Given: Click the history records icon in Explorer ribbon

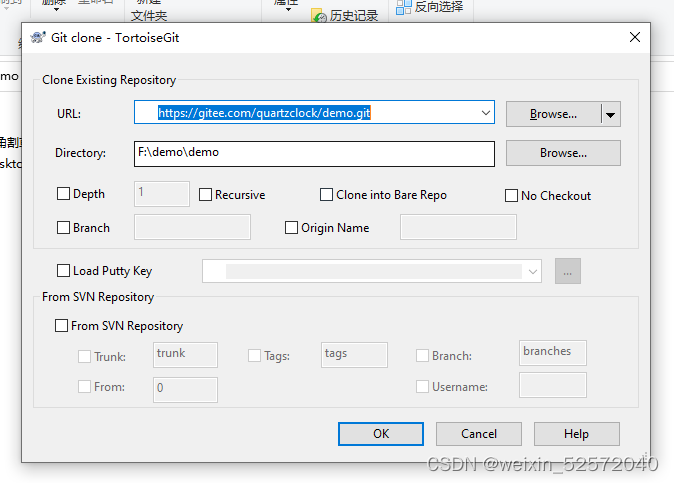Looking at the screenshot, I should point(319,16).
